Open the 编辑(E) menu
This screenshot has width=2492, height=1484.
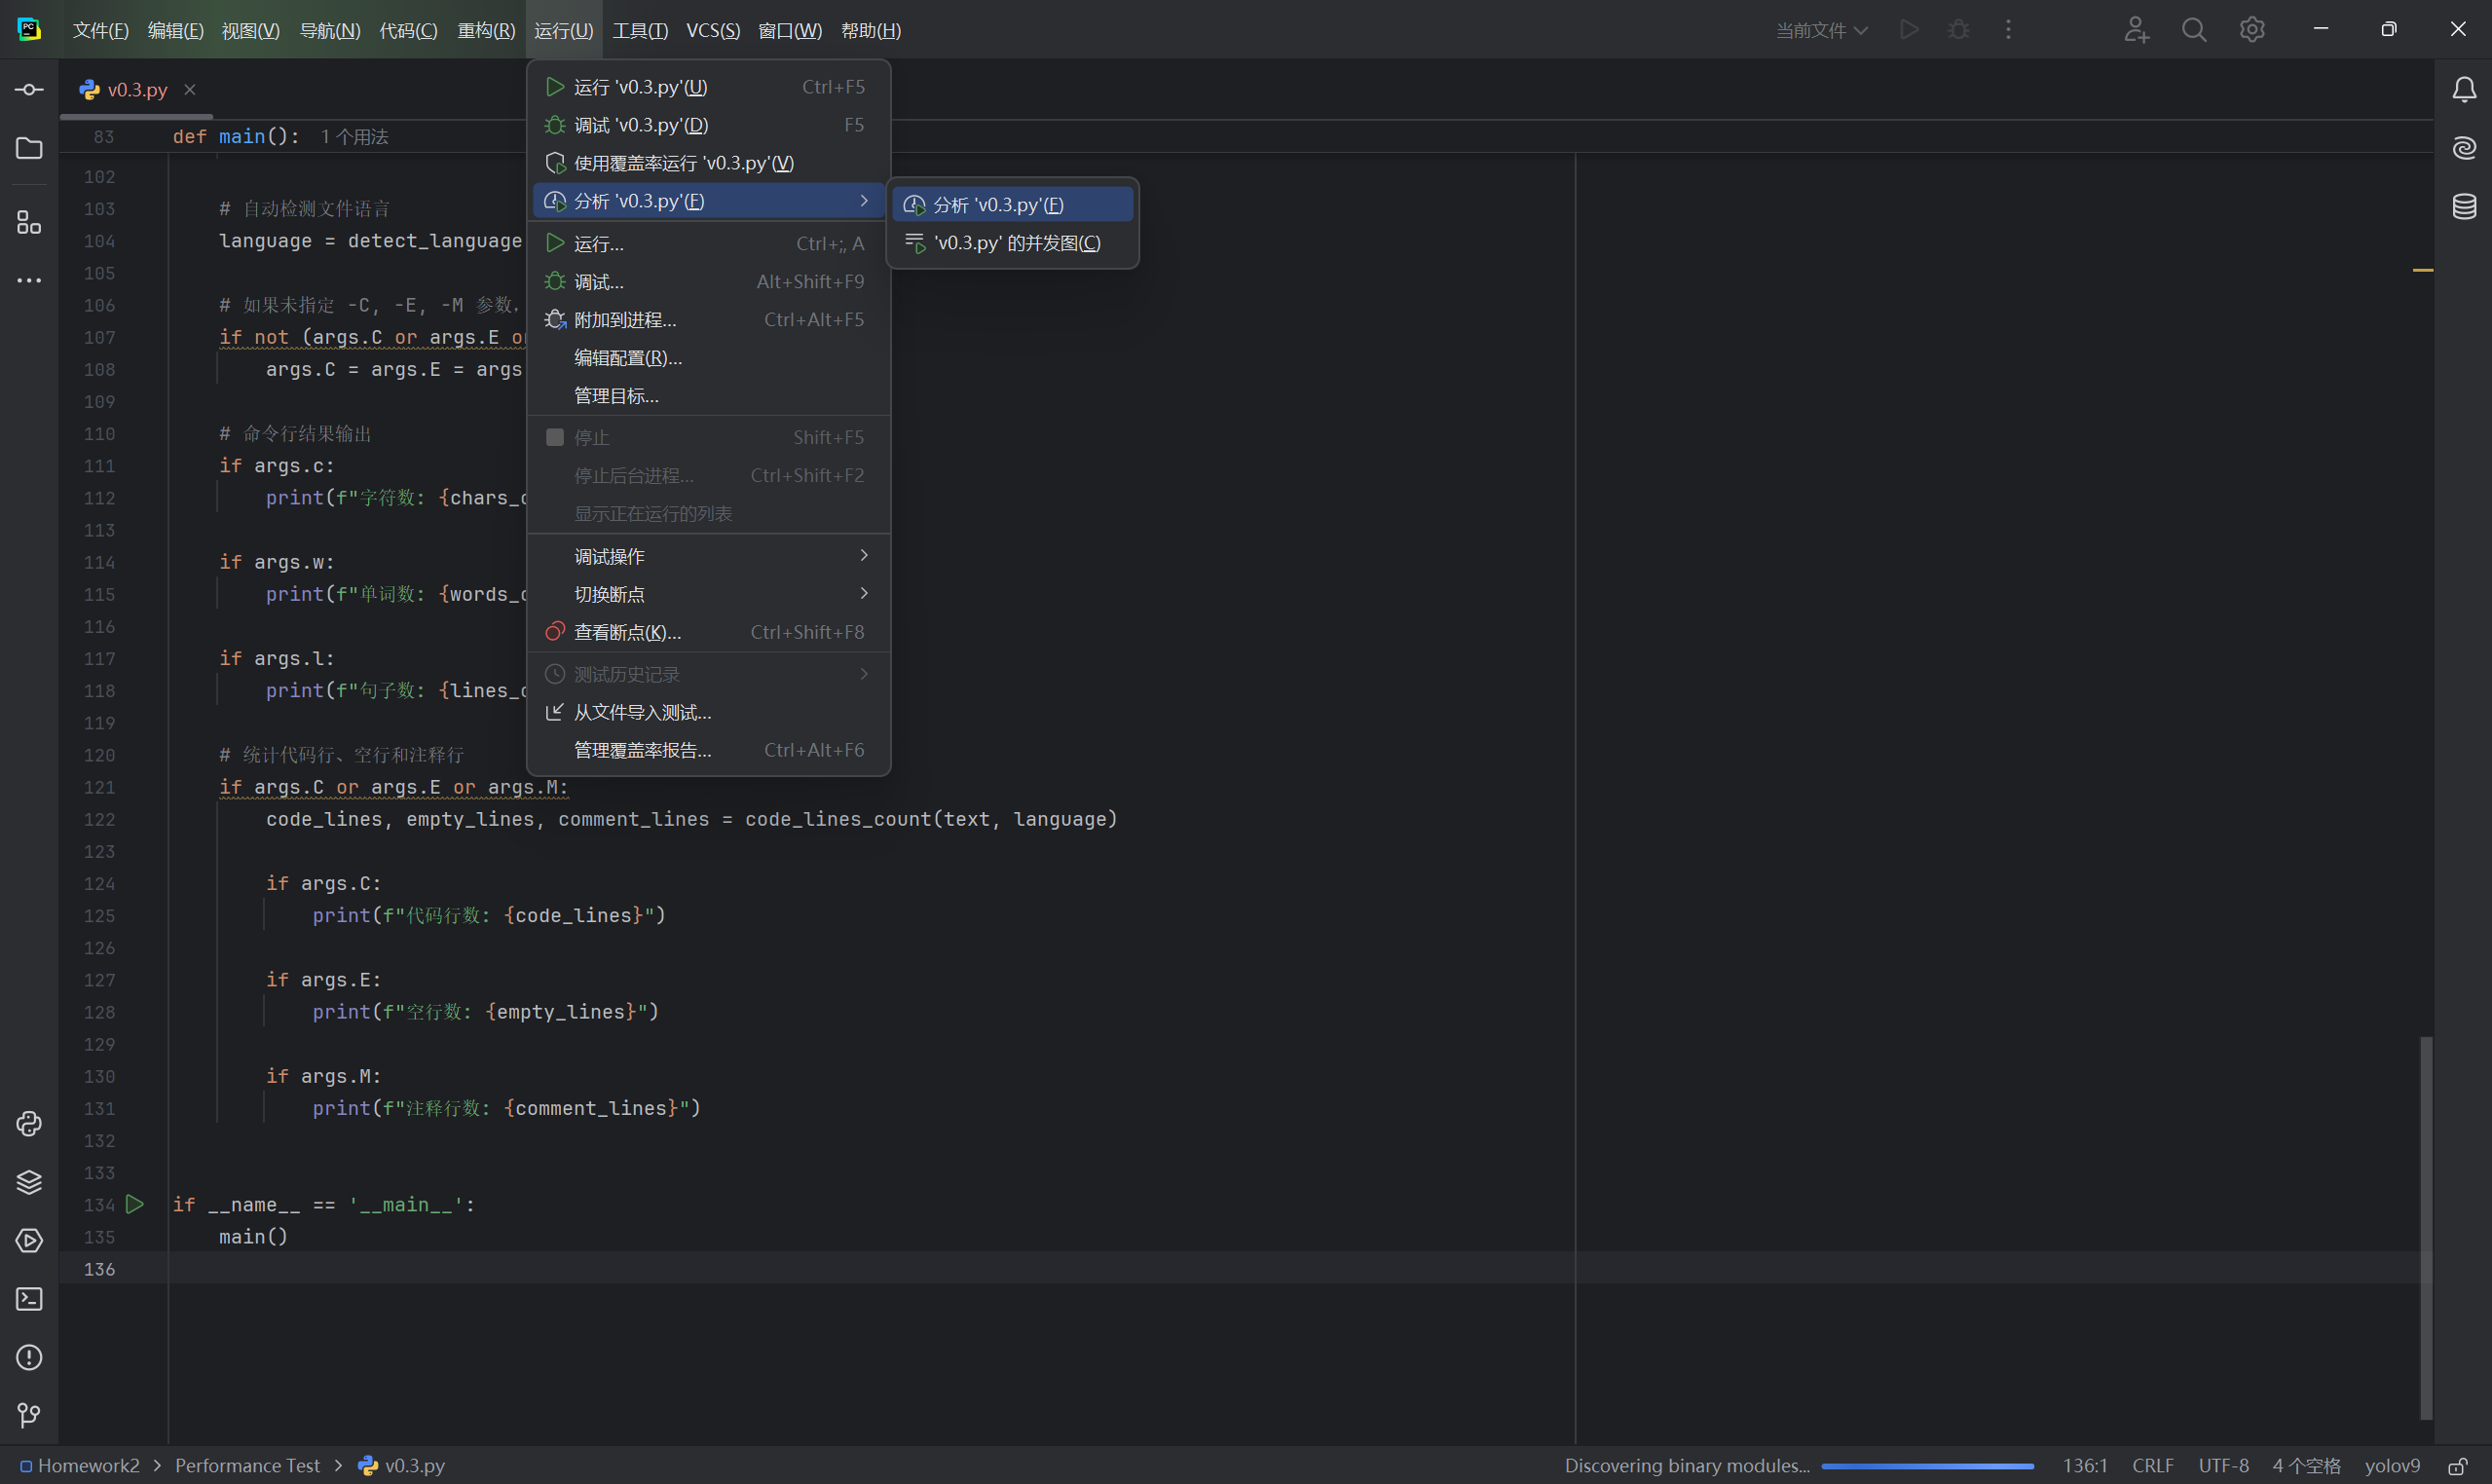(175, 30)
